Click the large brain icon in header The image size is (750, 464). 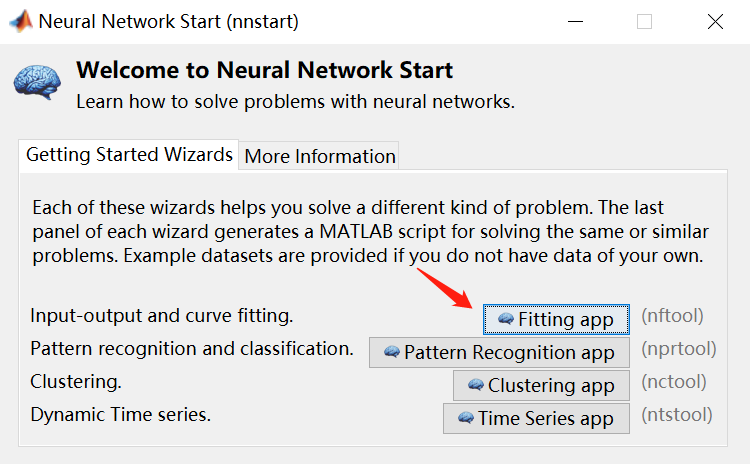tap(37, 81)
